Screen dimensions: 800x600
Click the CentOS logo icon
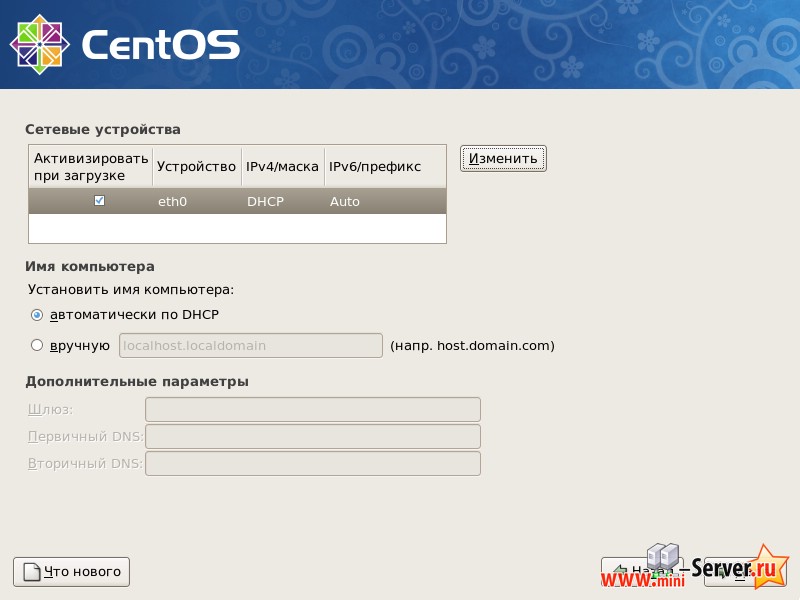click(40, 44)
